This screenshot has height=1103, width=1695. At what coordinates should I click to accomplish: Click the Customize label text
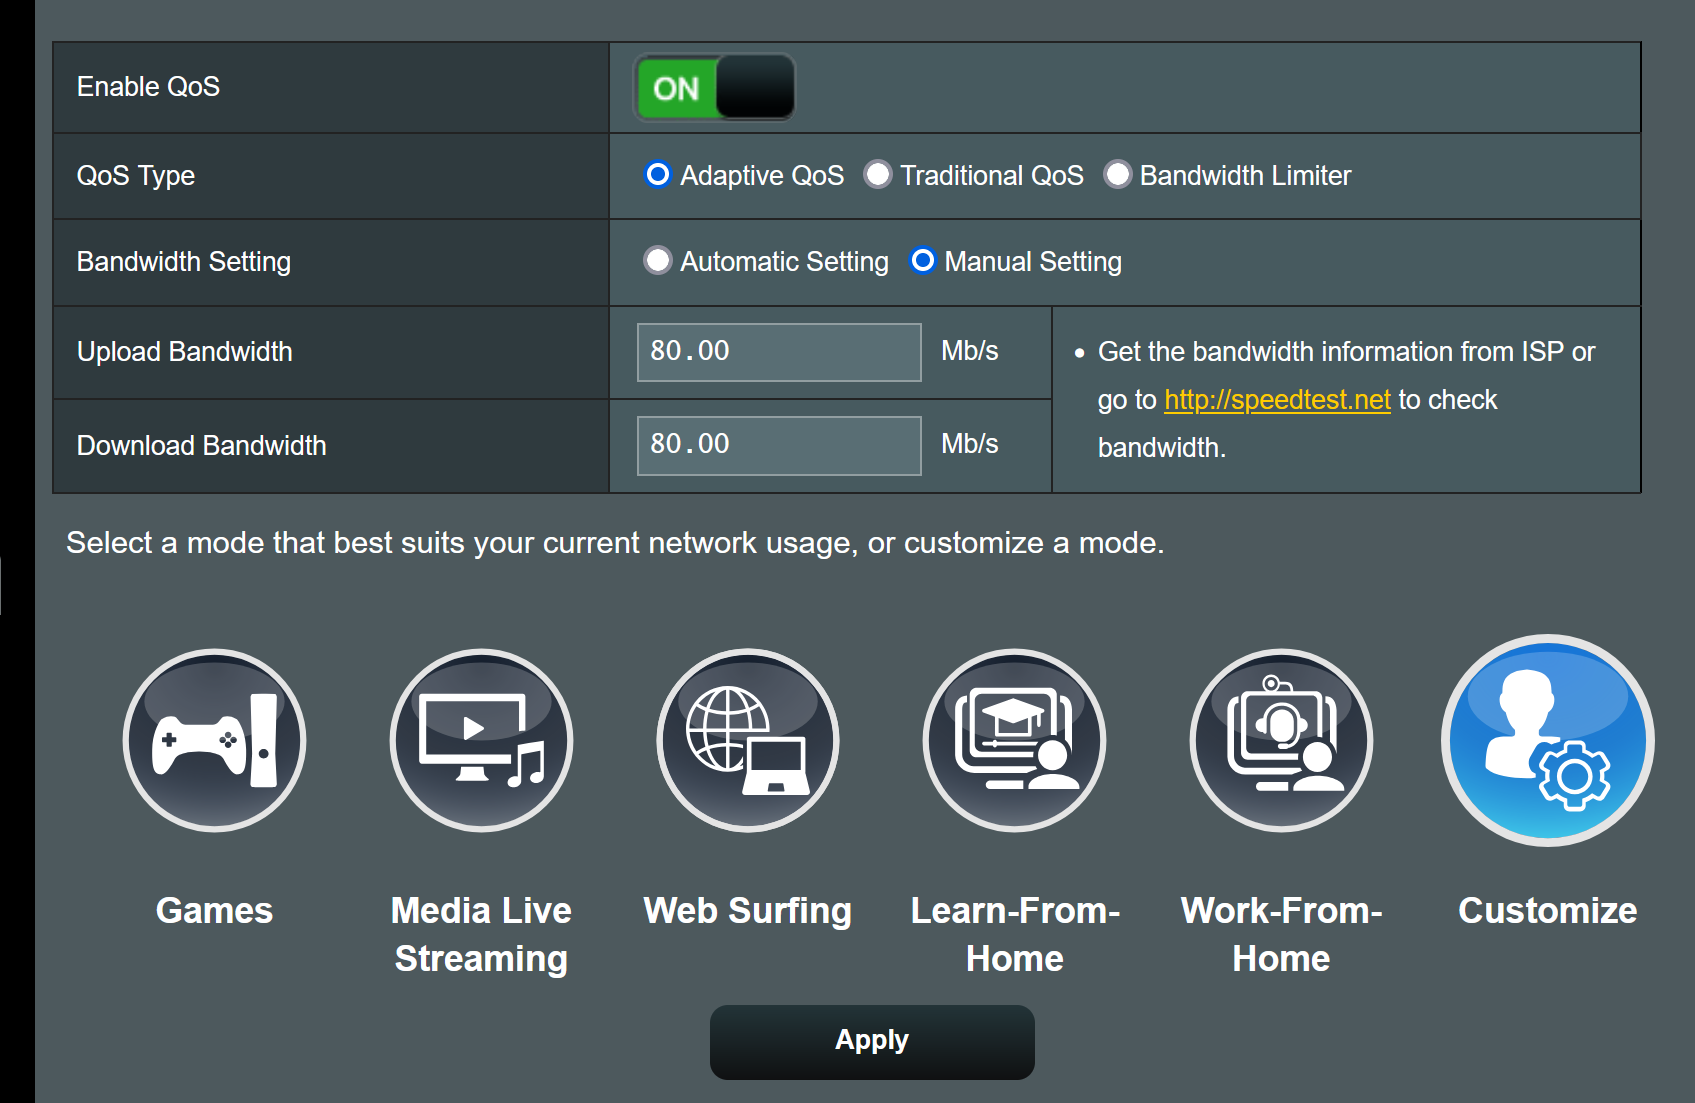(x=1547, y=911)
